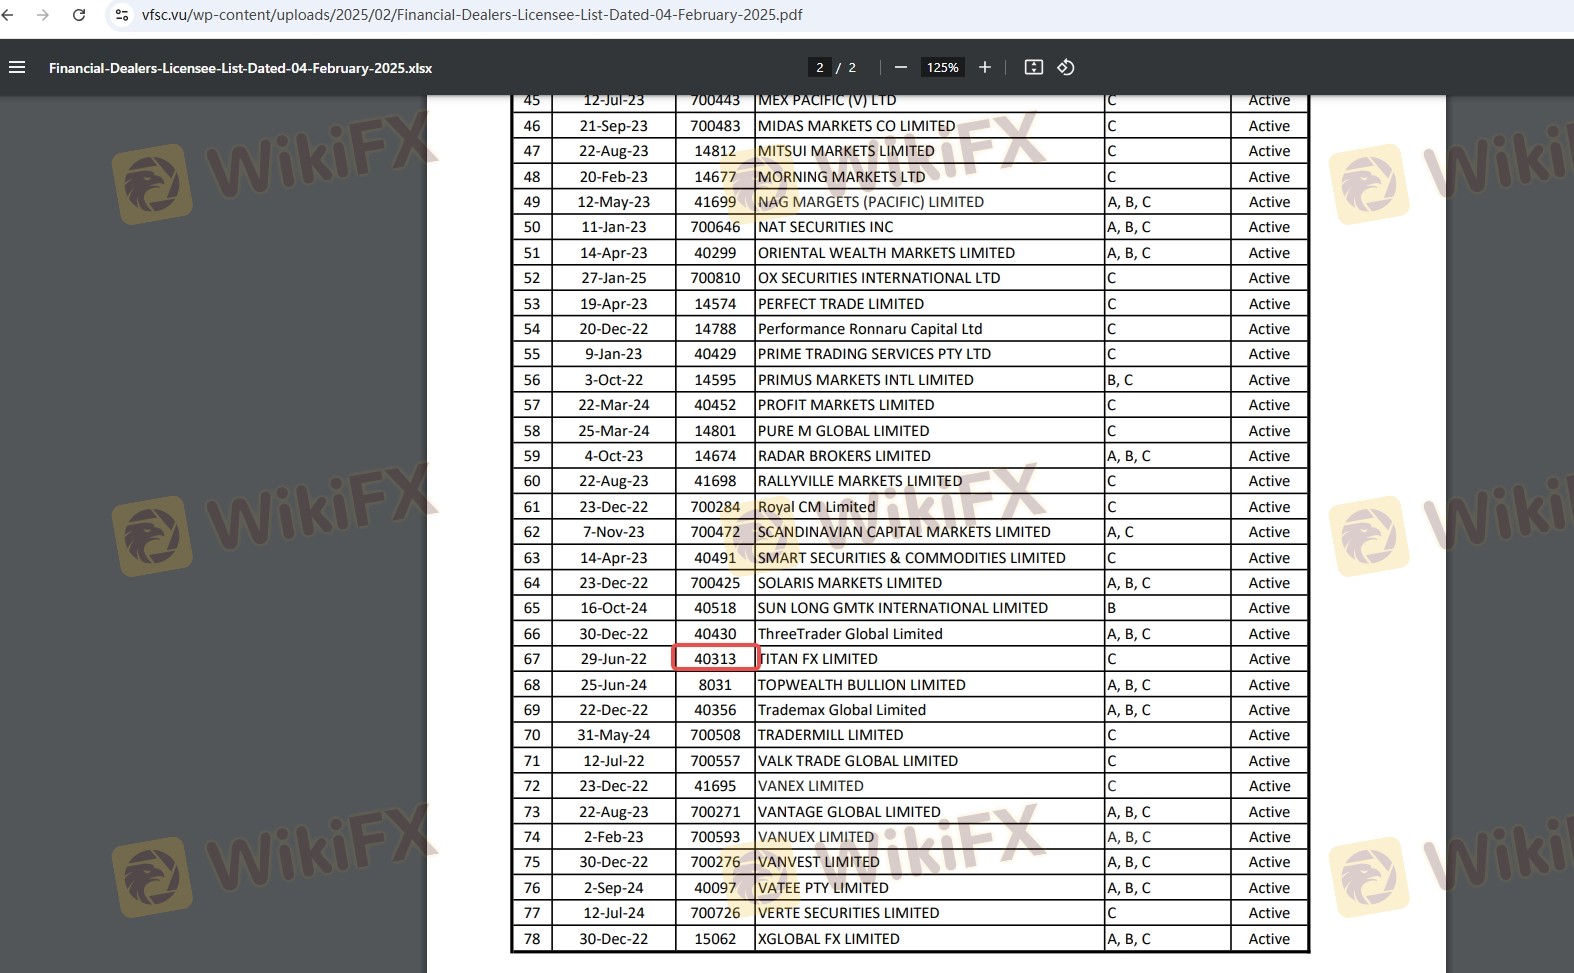This screenshot has width=1574, height=973.
Task: Select MIDAS MARKETS CO LIMITED
Action: click(x=857, y=126)
